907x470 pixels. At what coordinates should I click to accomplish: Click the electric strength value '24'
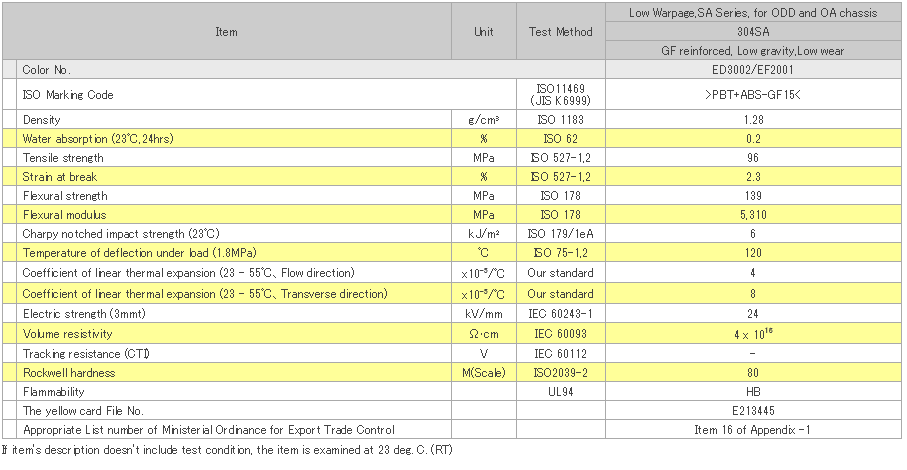coord(753,314)
